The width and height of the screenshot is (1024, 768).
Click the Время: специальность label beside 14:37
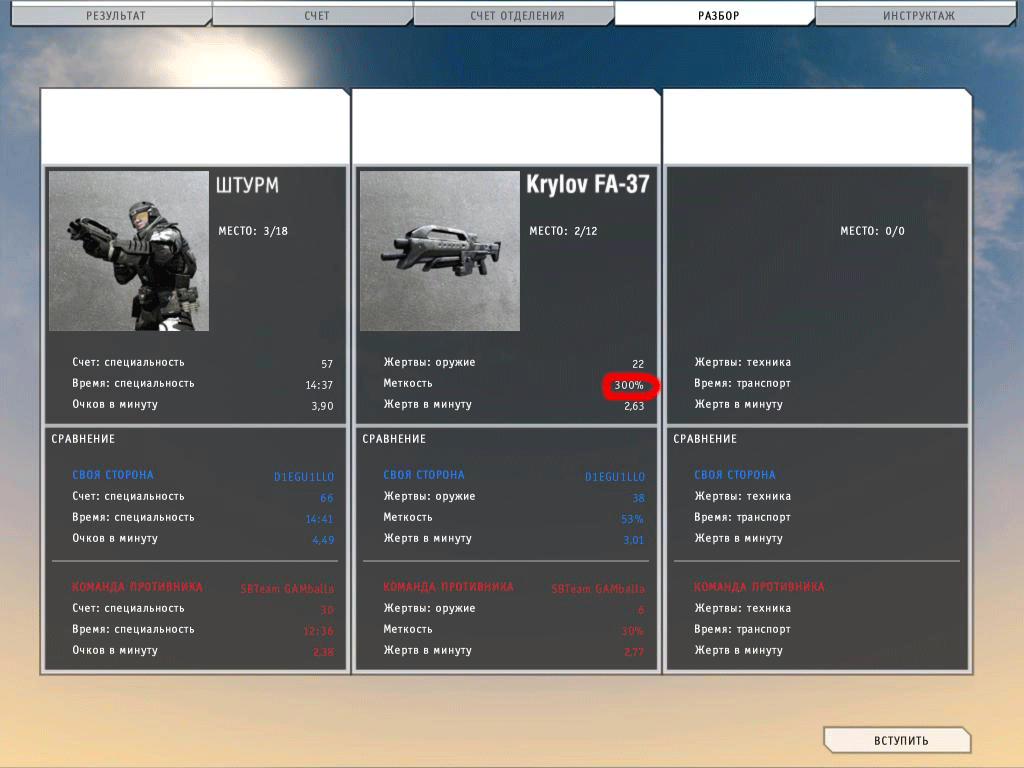(x=133, y=383)
